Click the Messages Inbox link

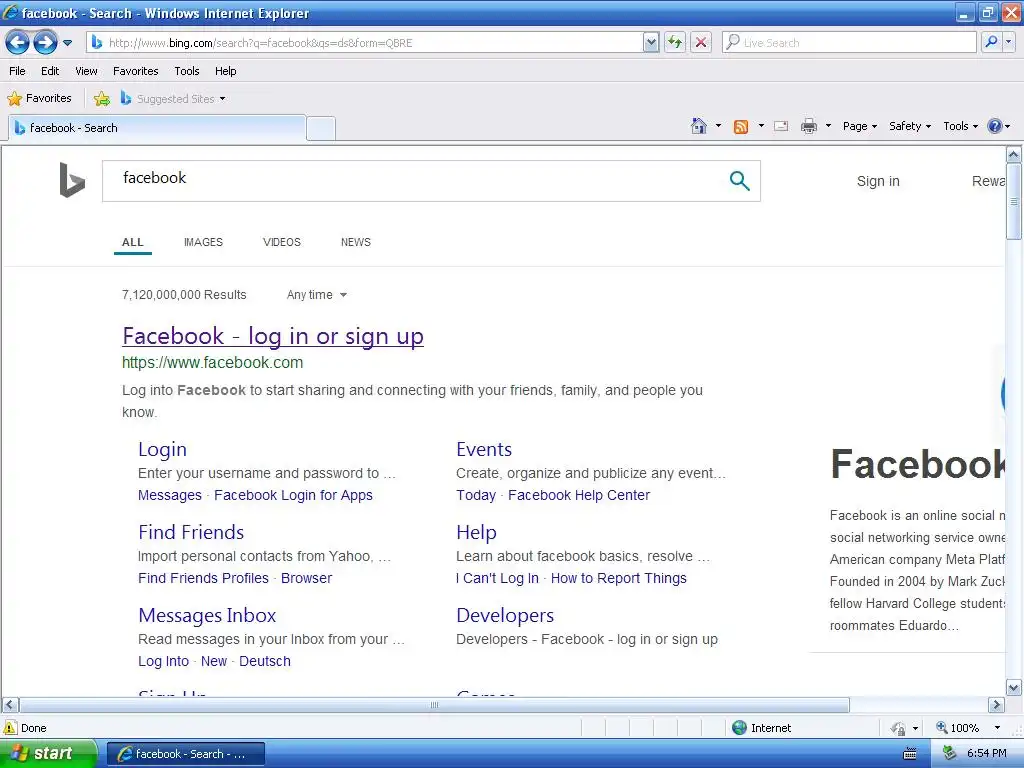point(207,615)
